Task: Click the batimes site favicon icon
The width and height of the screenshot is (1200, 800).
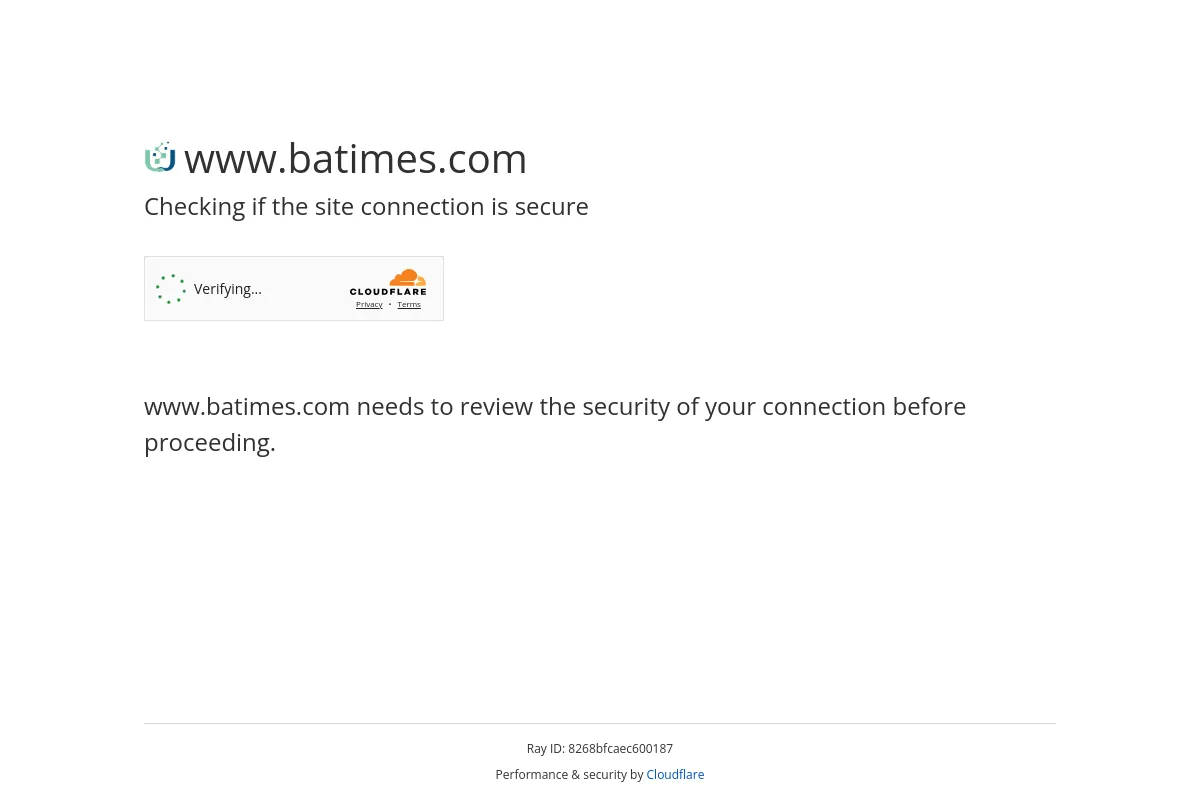Action: point(160,158)
